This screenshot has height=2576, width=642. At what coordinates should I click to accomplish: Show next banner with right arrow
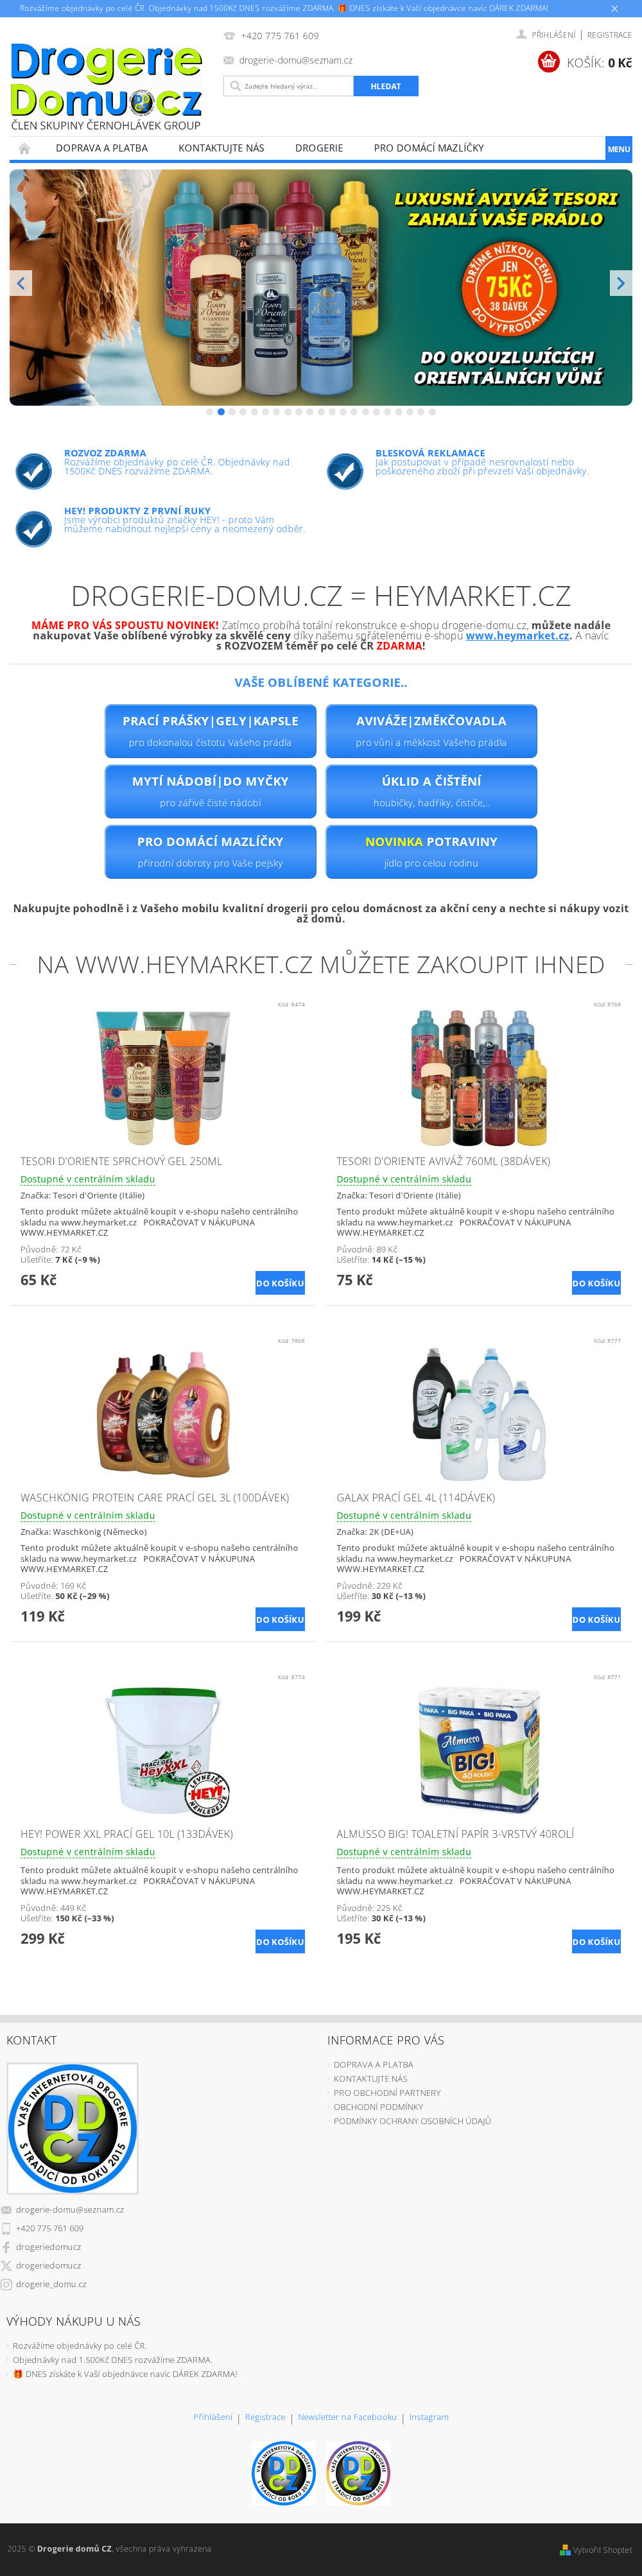(620, 283)
